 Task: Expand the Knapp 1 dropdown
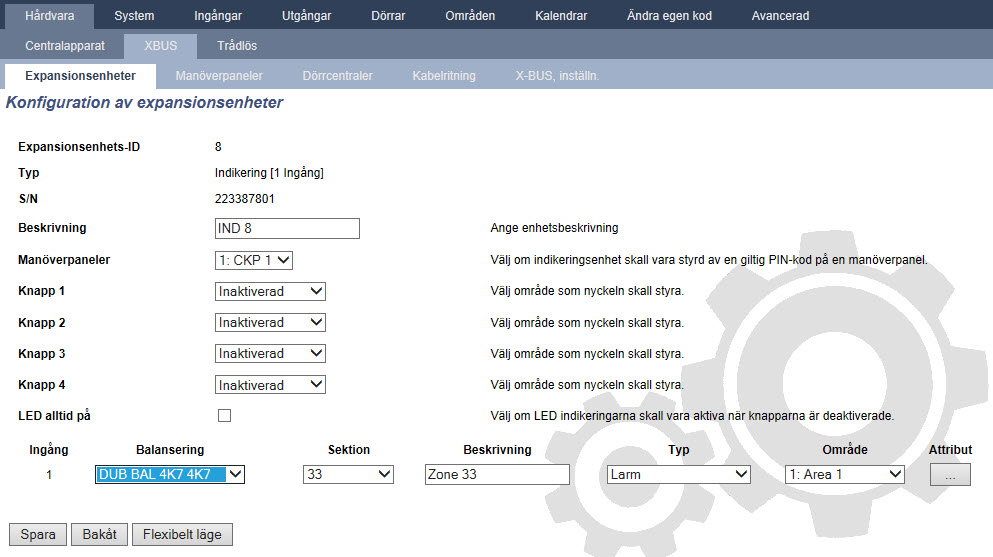click(x=270, y=291)
